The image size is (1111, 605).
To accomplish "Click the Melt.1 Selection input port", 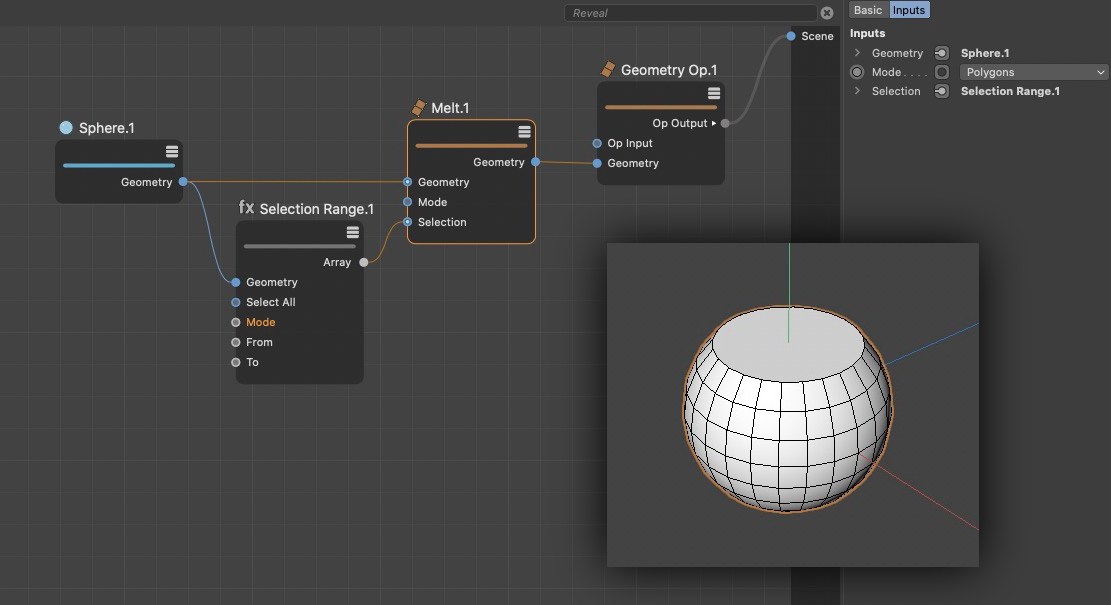I will click(407, 222).
